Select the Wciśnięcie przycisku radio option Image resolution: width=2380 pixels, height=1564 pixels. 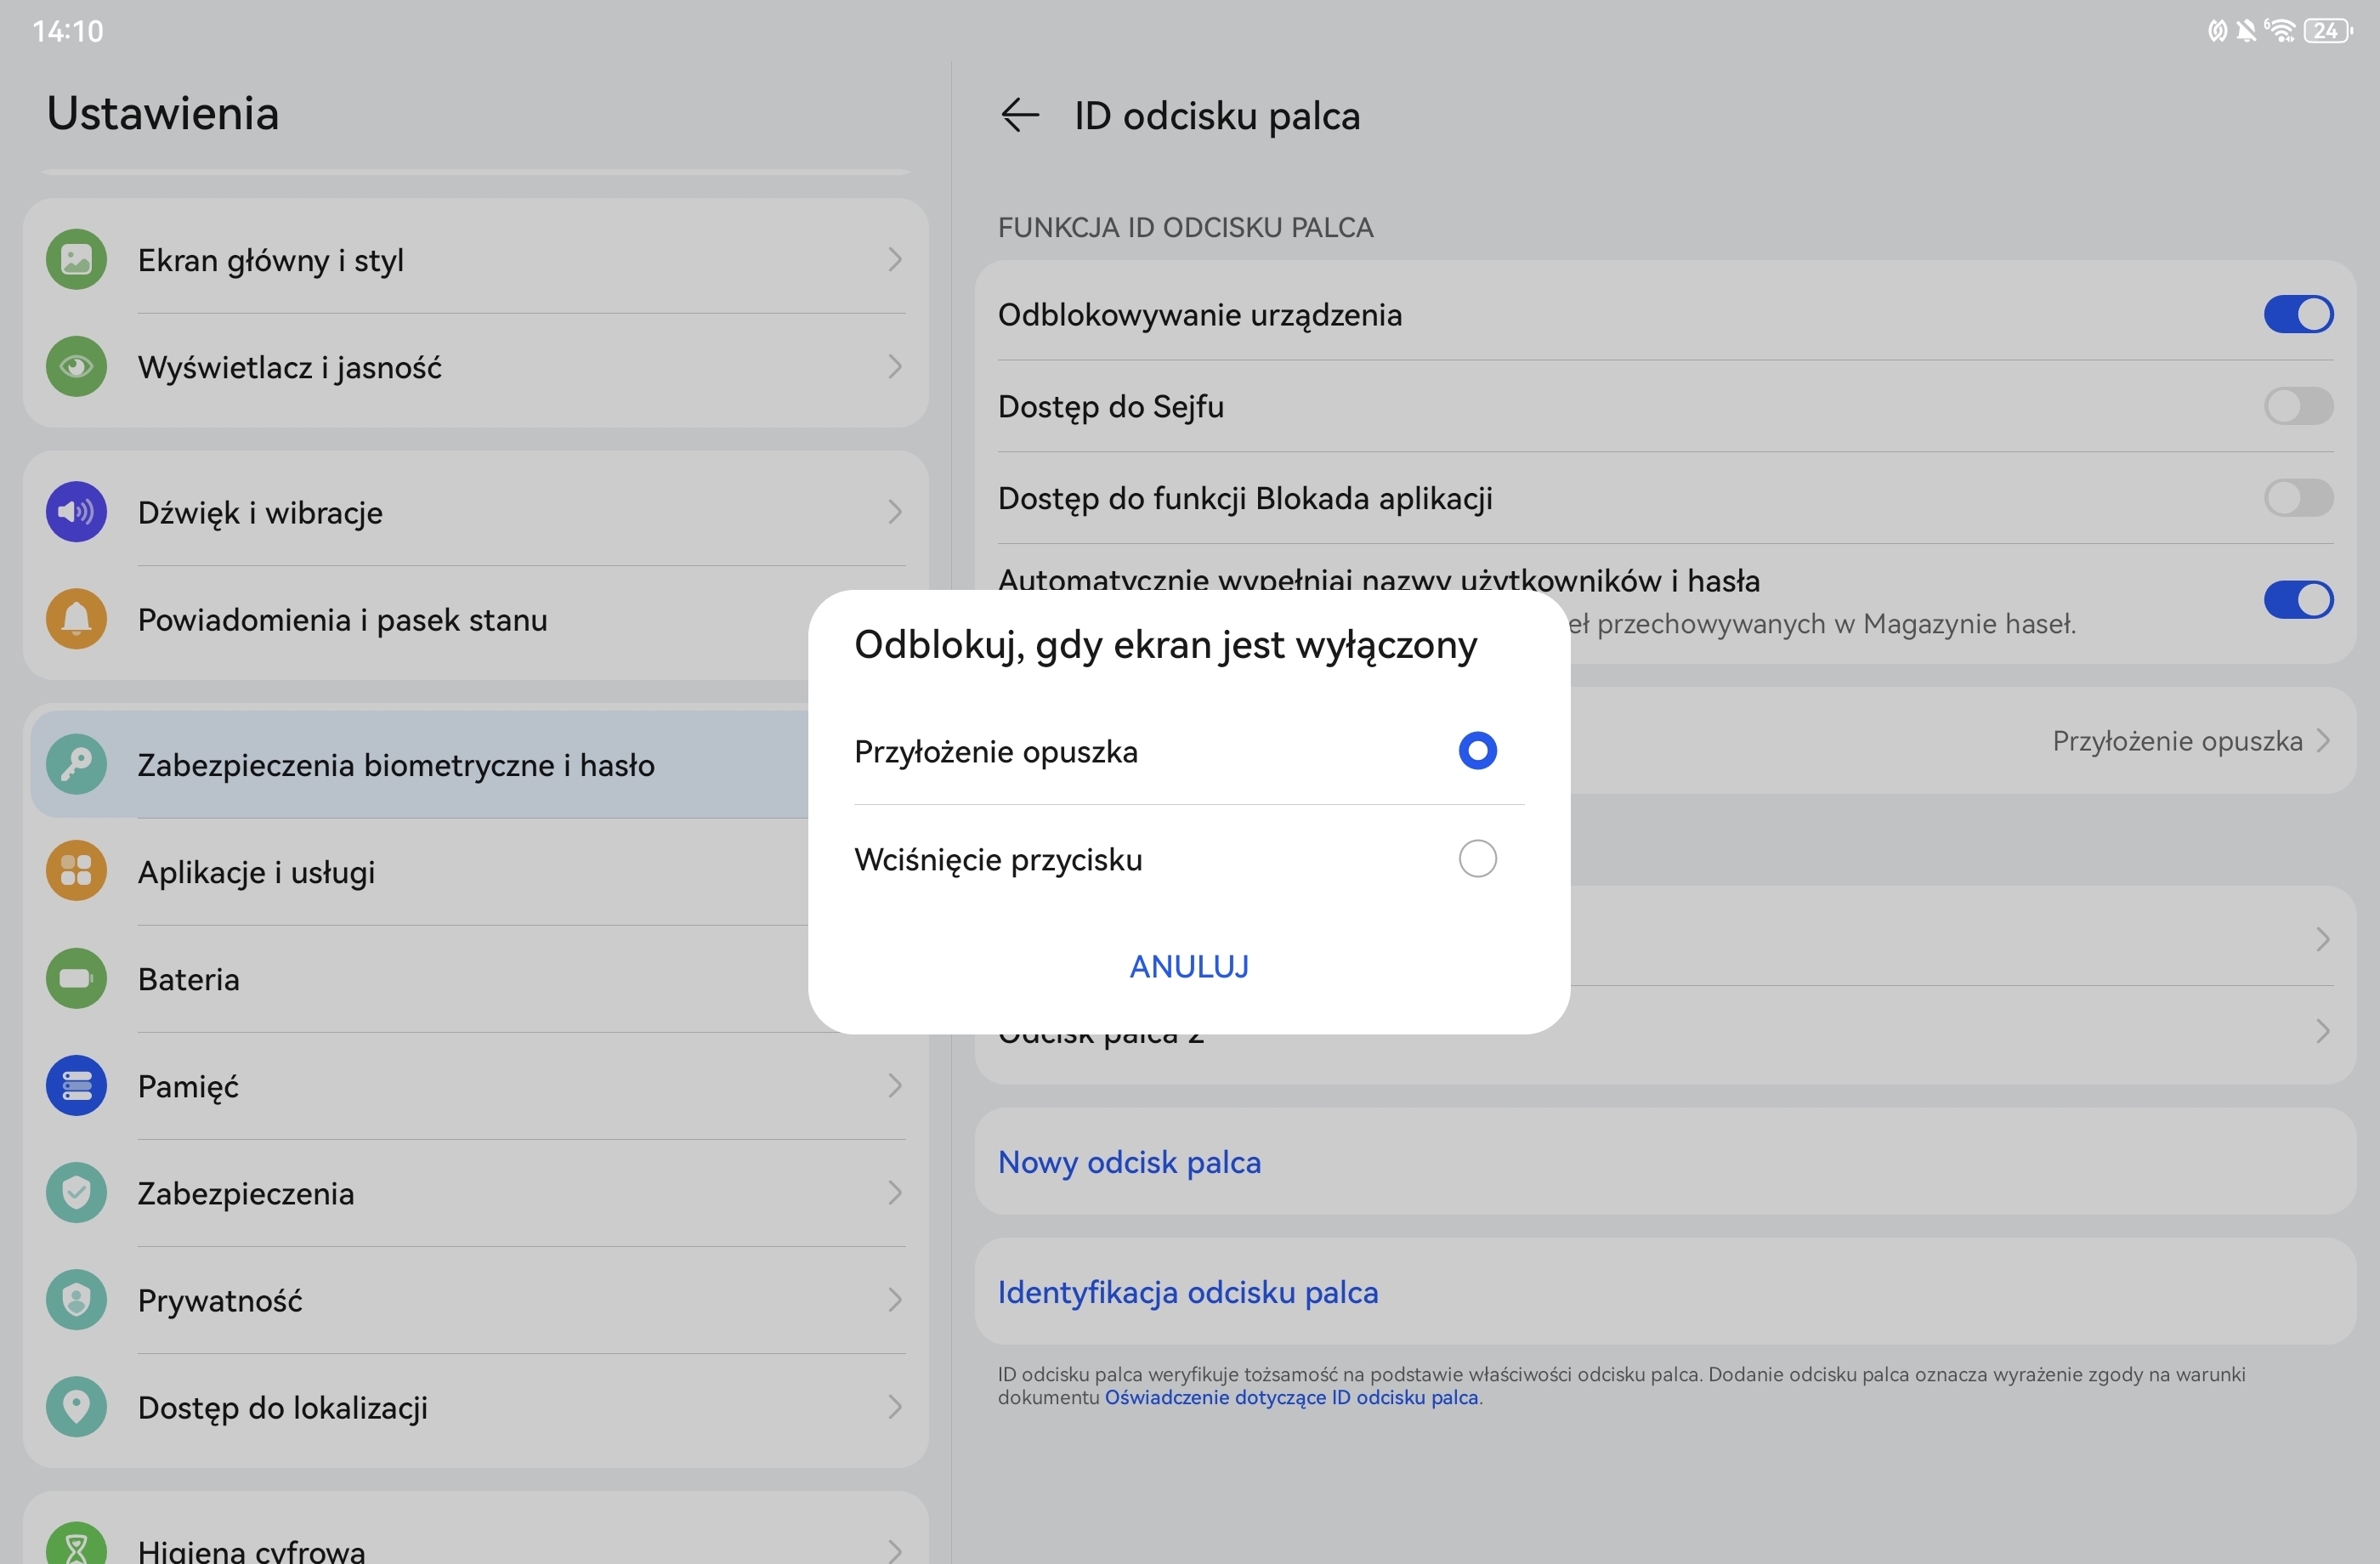[1477, 859]
